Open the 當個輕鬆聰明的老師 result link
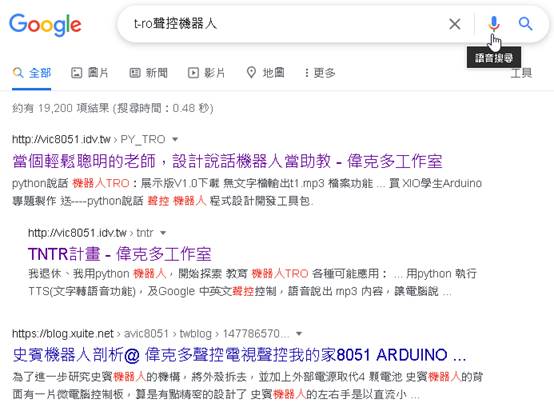 227,161
